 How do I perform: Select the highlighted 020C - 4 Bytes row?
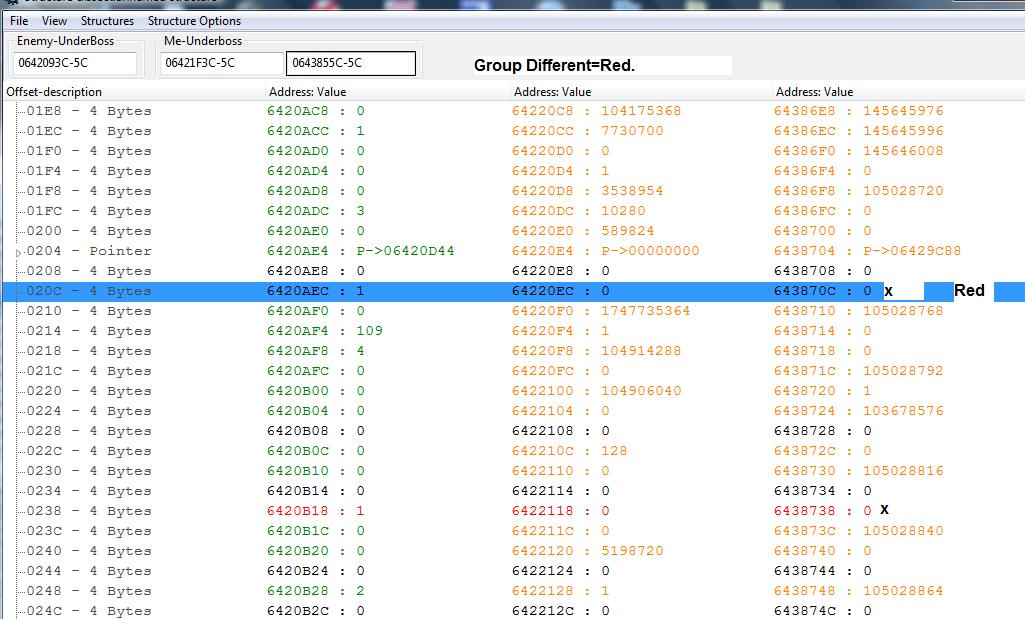point(89,291)
